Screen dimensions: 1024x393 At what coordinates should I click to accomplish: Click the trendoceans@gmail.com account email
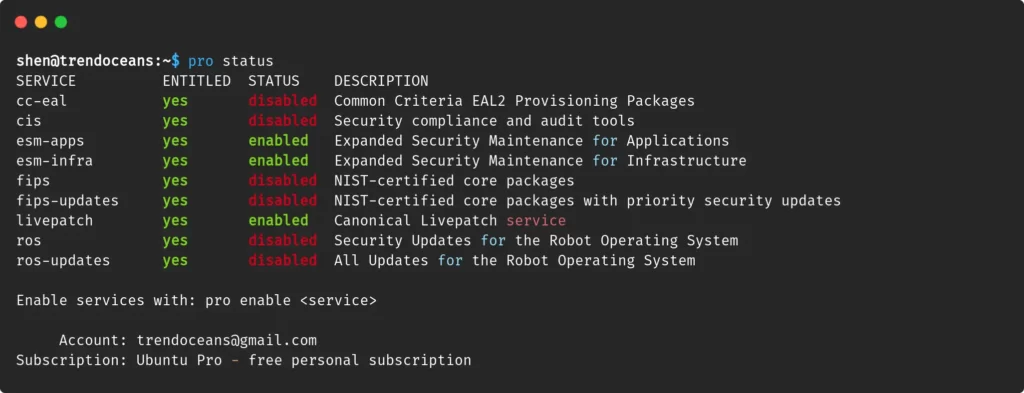(227, 340)
